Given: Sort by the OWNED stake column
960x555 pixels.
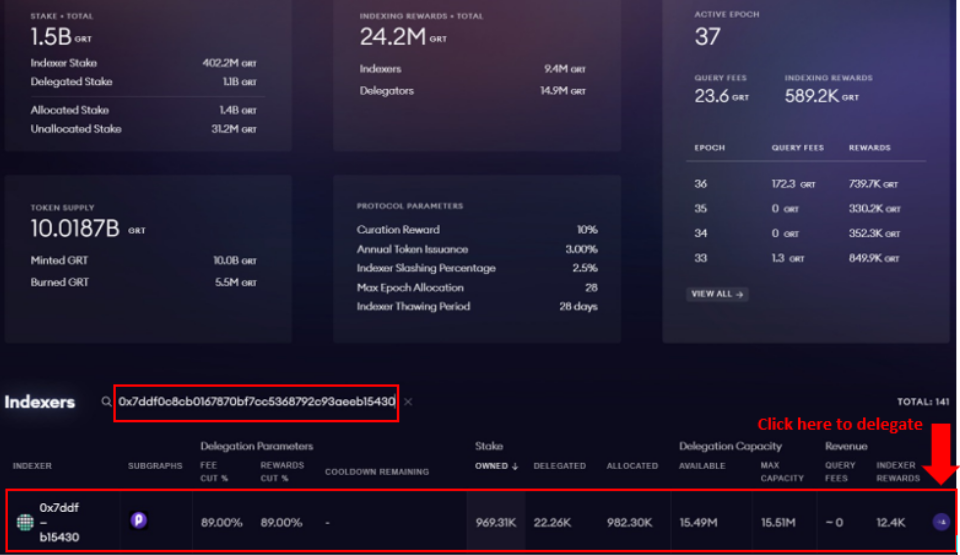Looking at the screenshot, I should (497, 466).
